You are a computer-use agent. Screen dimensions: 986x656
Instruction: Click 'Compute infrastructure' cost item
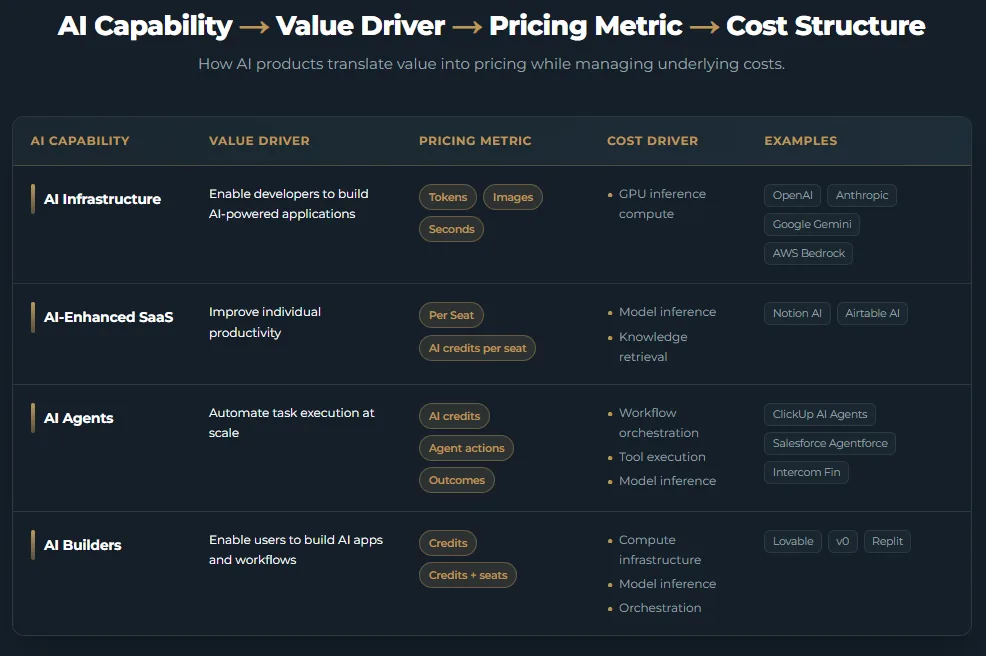tap(660, 550)
